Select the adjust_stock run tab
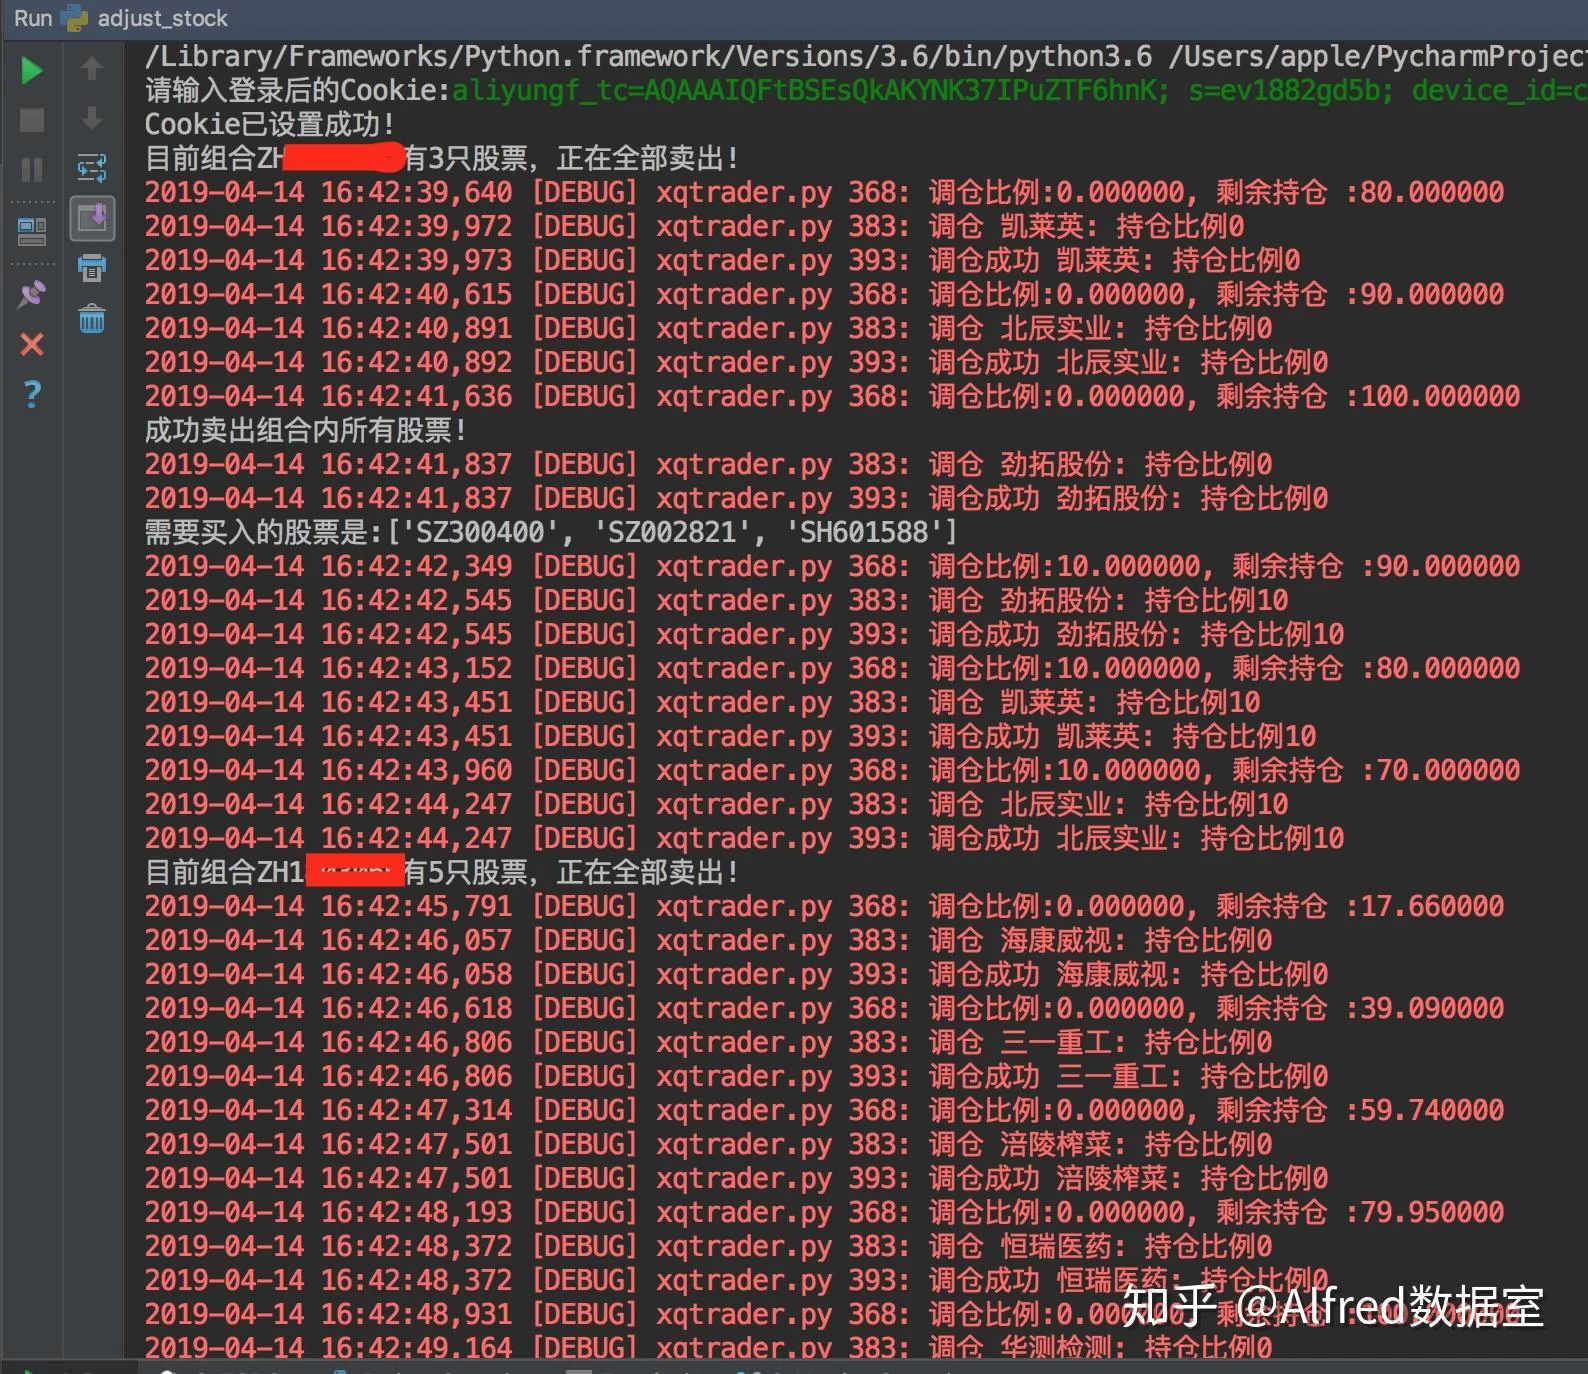 pyautogui.click(x=162, y=18)
